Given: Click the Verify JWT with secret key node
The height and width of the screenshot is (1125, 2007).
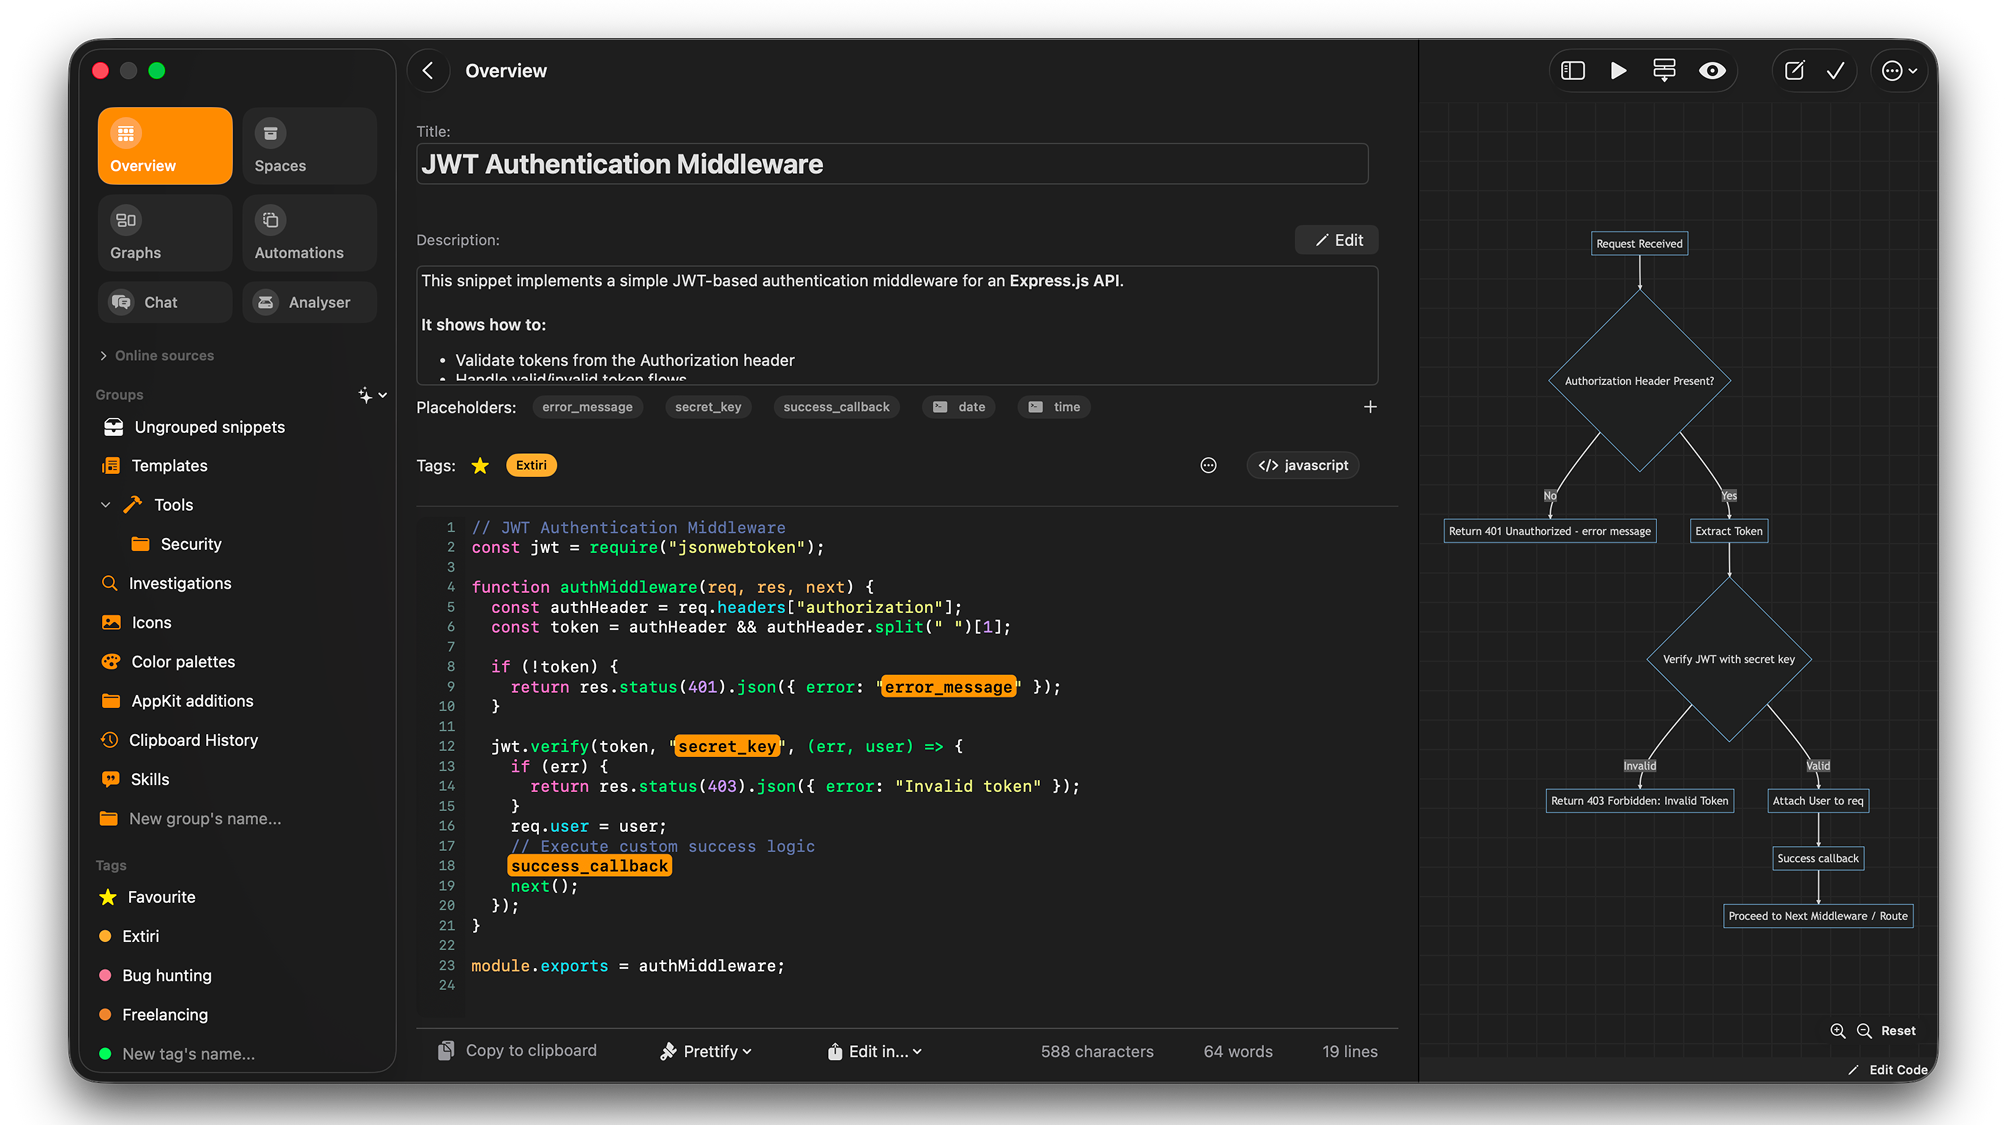Looking at the screenshot, I should (1729, 660).
